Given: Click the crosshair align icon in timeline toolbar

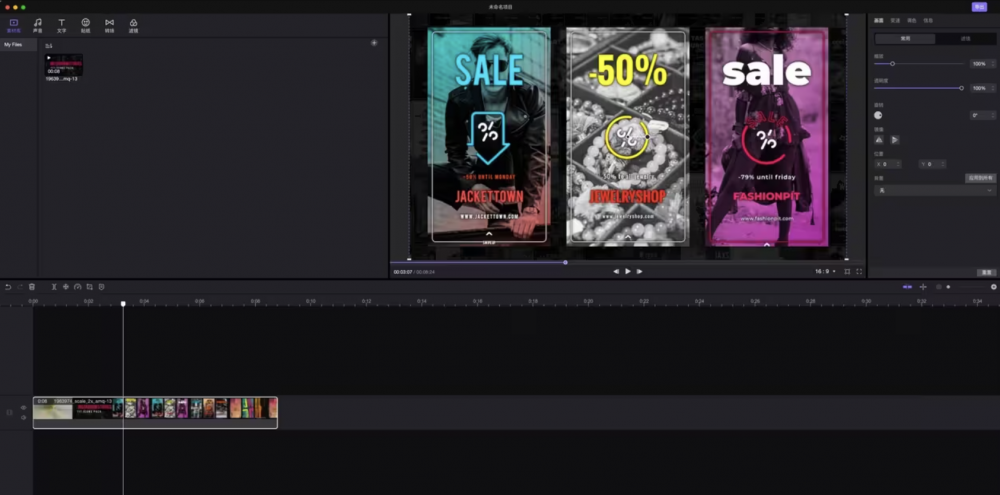Looking at the screenshot, I should point(923,287).
